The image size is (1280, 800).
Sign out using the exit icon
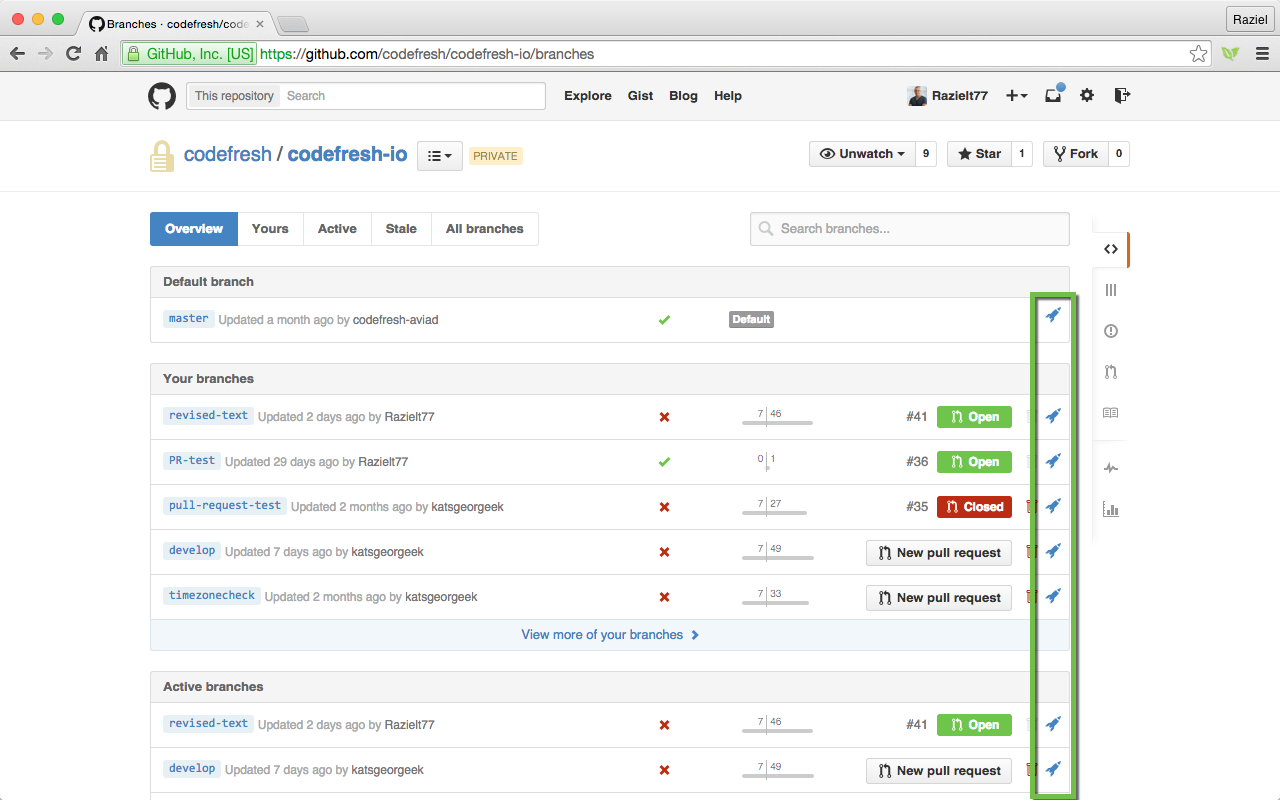point(1122,95)
